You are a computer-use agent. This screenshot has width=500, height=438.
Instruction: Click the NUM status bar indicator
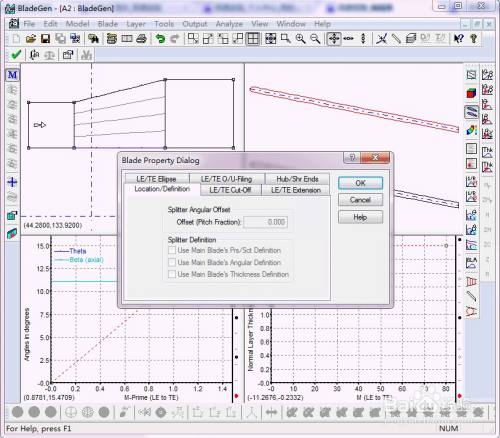click(448, 428)
